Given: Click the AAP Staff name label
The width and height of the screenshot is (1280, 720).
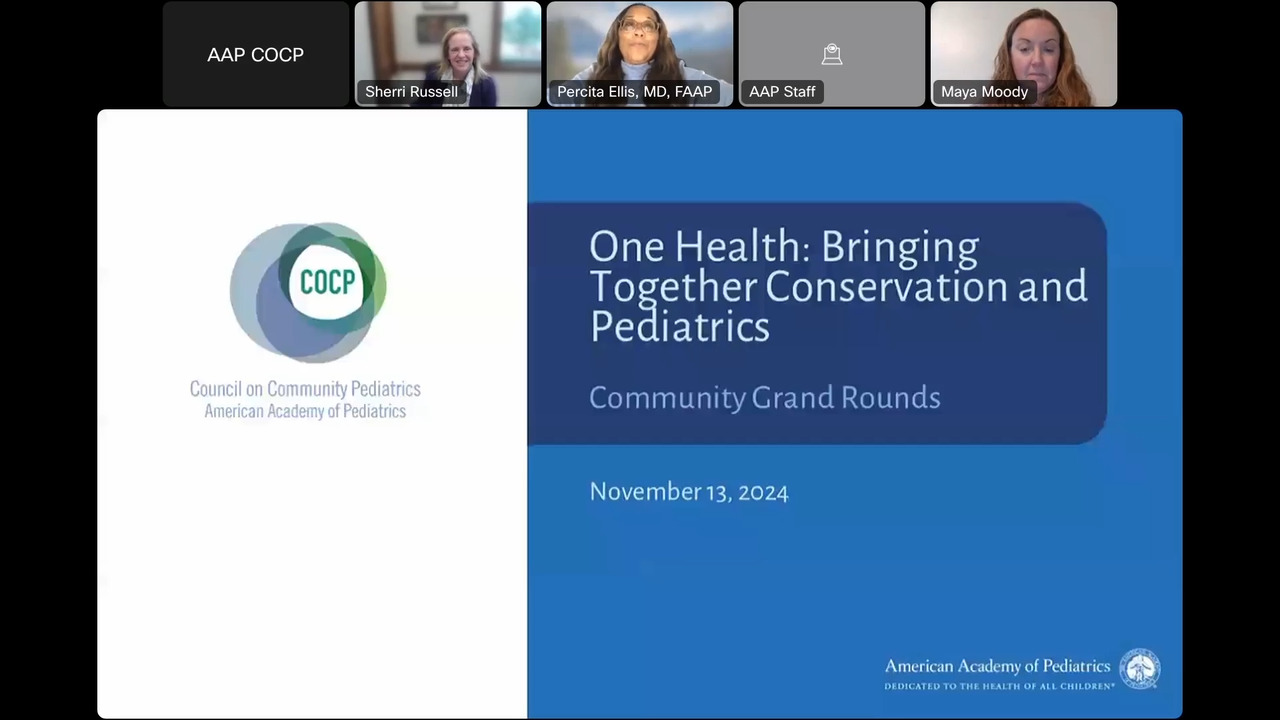Looking at the screenshot, I should pyautogui.click(x=782, y=92).
